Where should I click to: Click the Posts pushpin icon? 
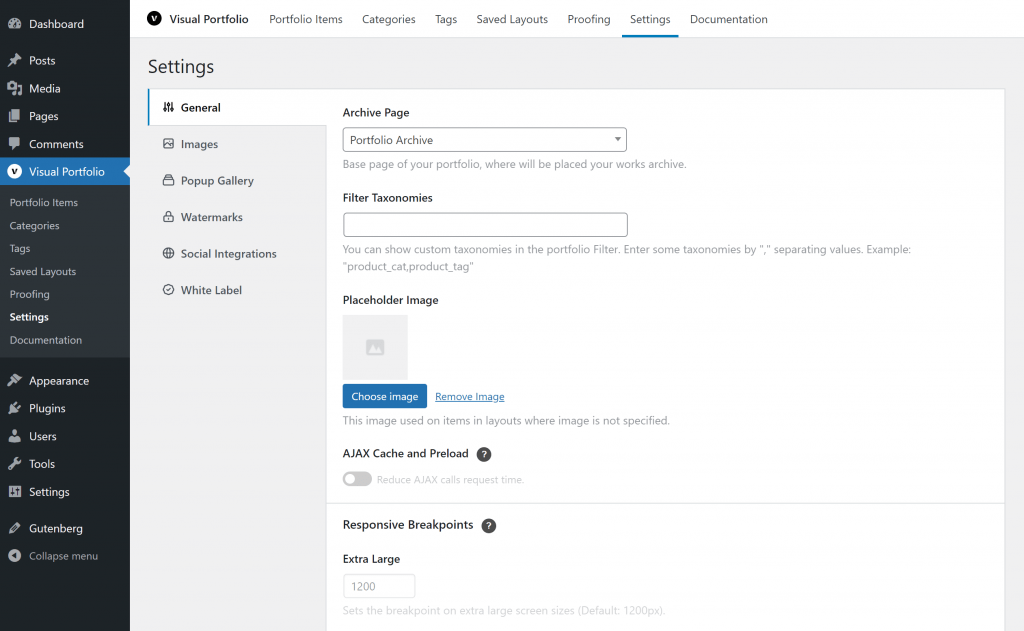tap(14, 60)
